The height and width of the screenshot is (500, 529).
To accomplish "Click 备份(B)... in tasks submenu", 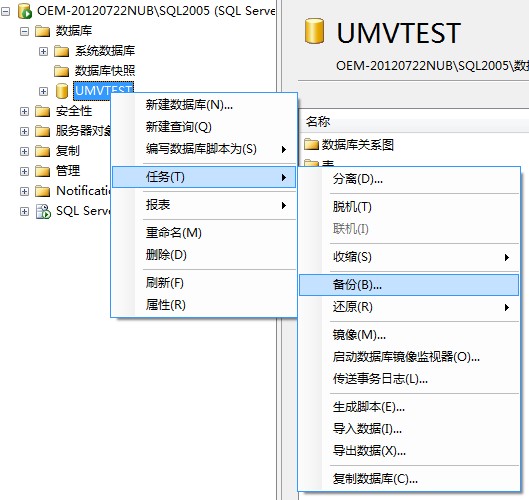I will (x=409, y=285).
